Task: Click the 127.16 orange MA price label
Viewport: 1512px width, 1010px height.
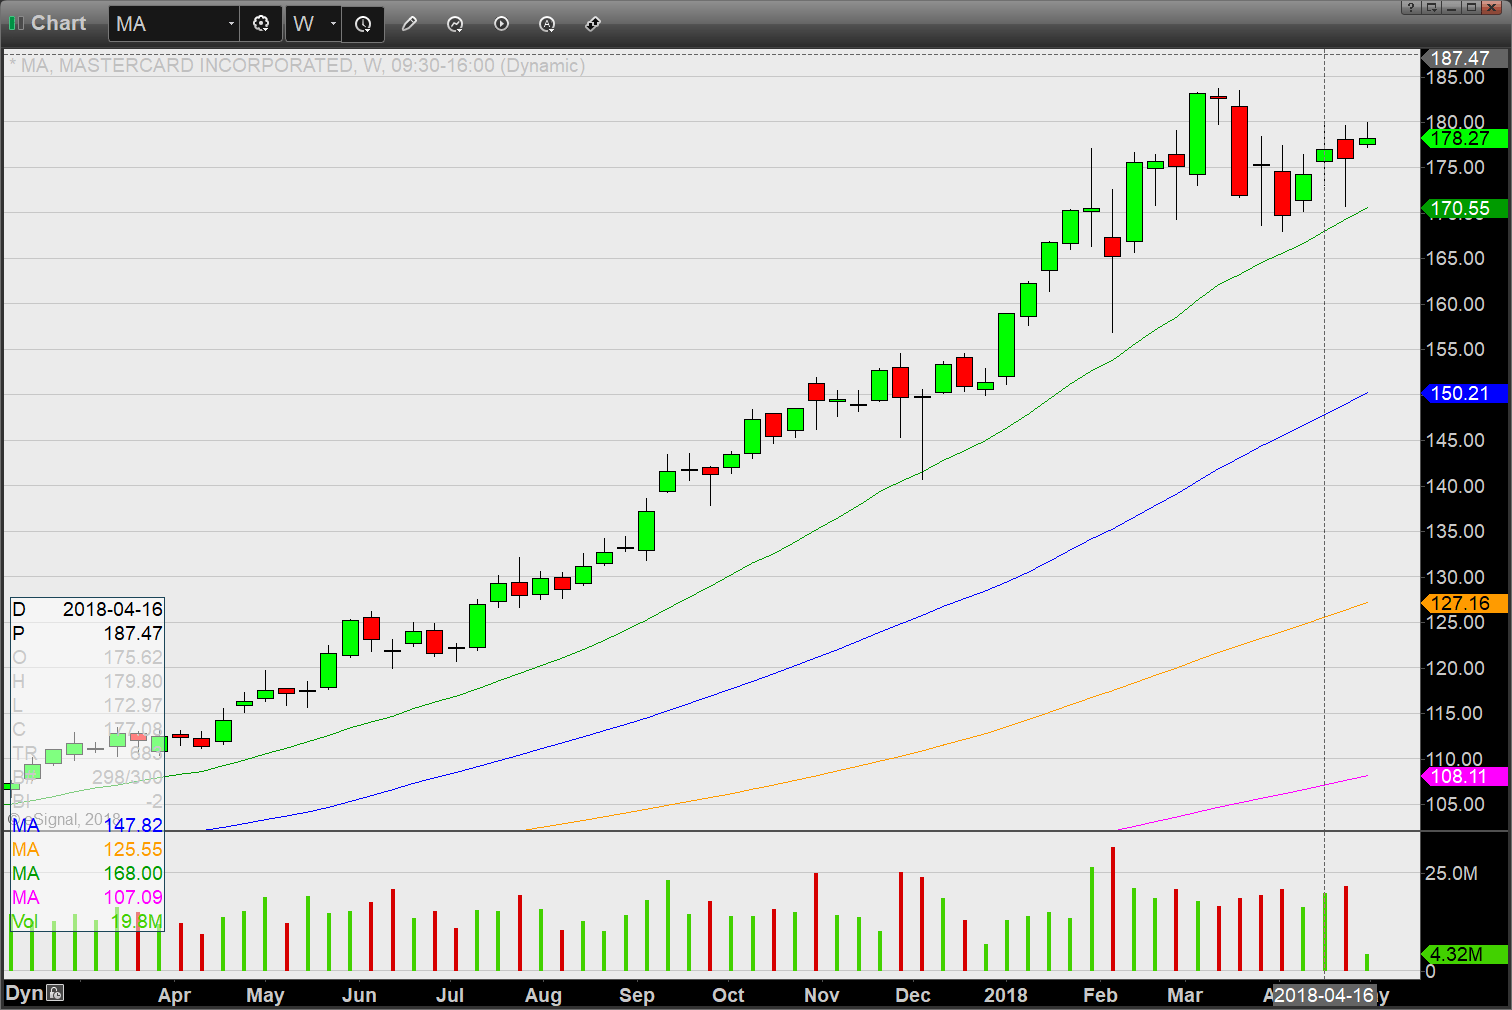Action: tap(1463, 604)
